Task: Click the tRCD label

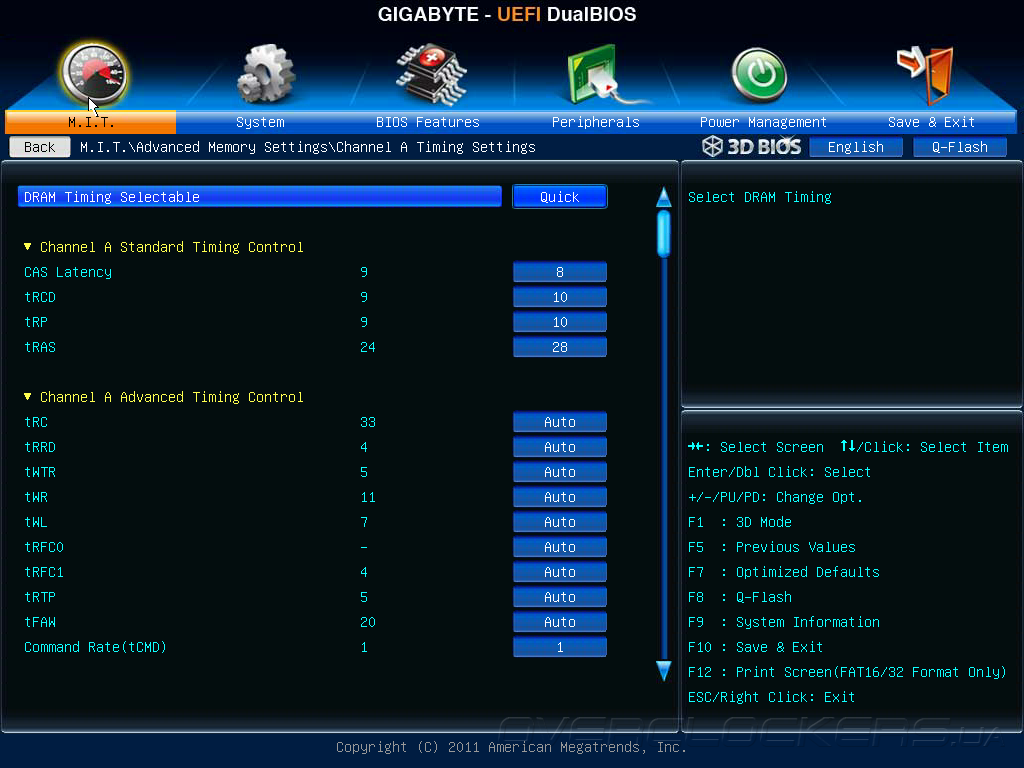Action: tap(40, 297)
